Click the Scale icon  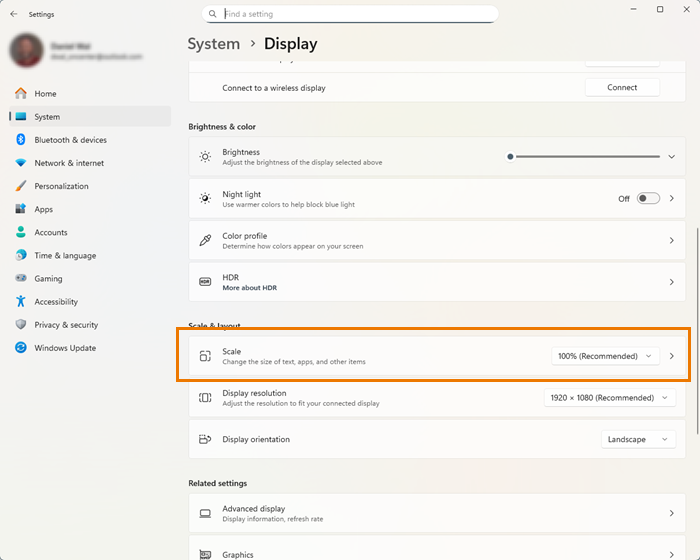point(205,356)
